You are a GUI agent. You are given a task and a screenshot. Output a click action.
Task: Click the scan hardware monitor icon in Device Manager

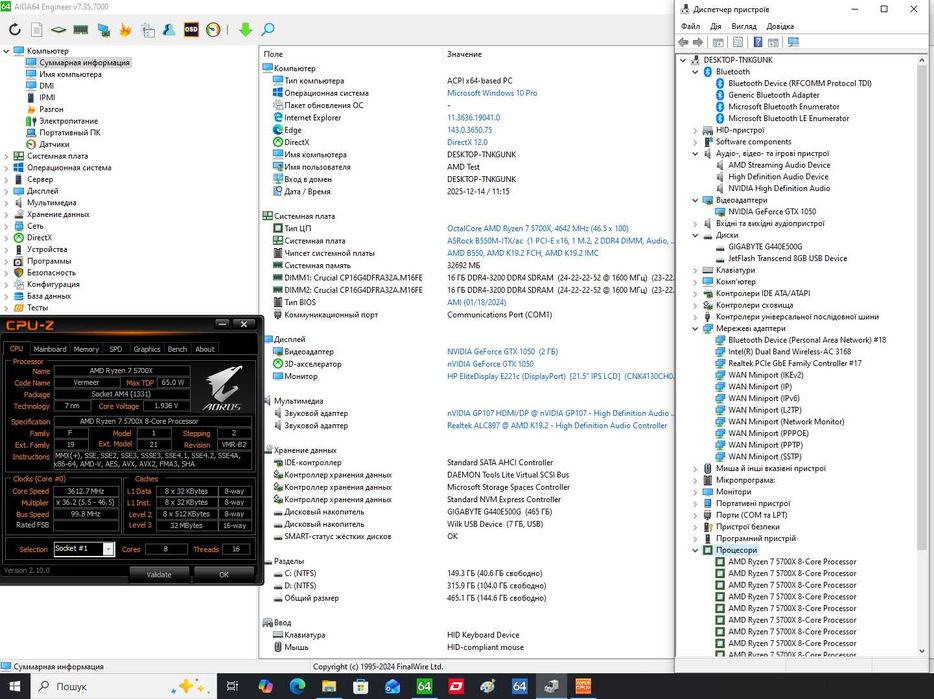coord(793,42)
